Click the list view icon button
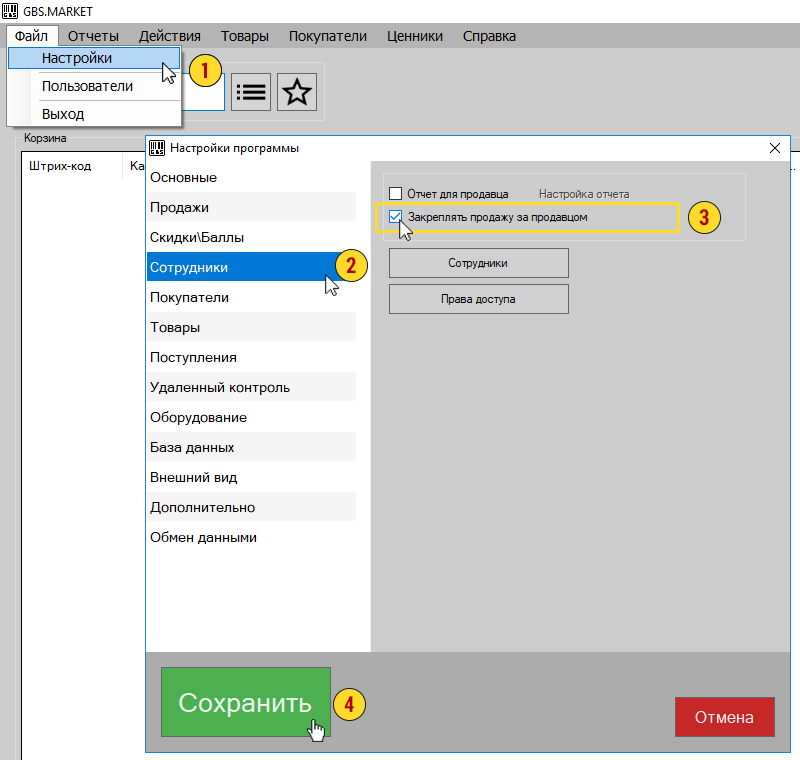800x760 pixels. click(x=251, y=92)
